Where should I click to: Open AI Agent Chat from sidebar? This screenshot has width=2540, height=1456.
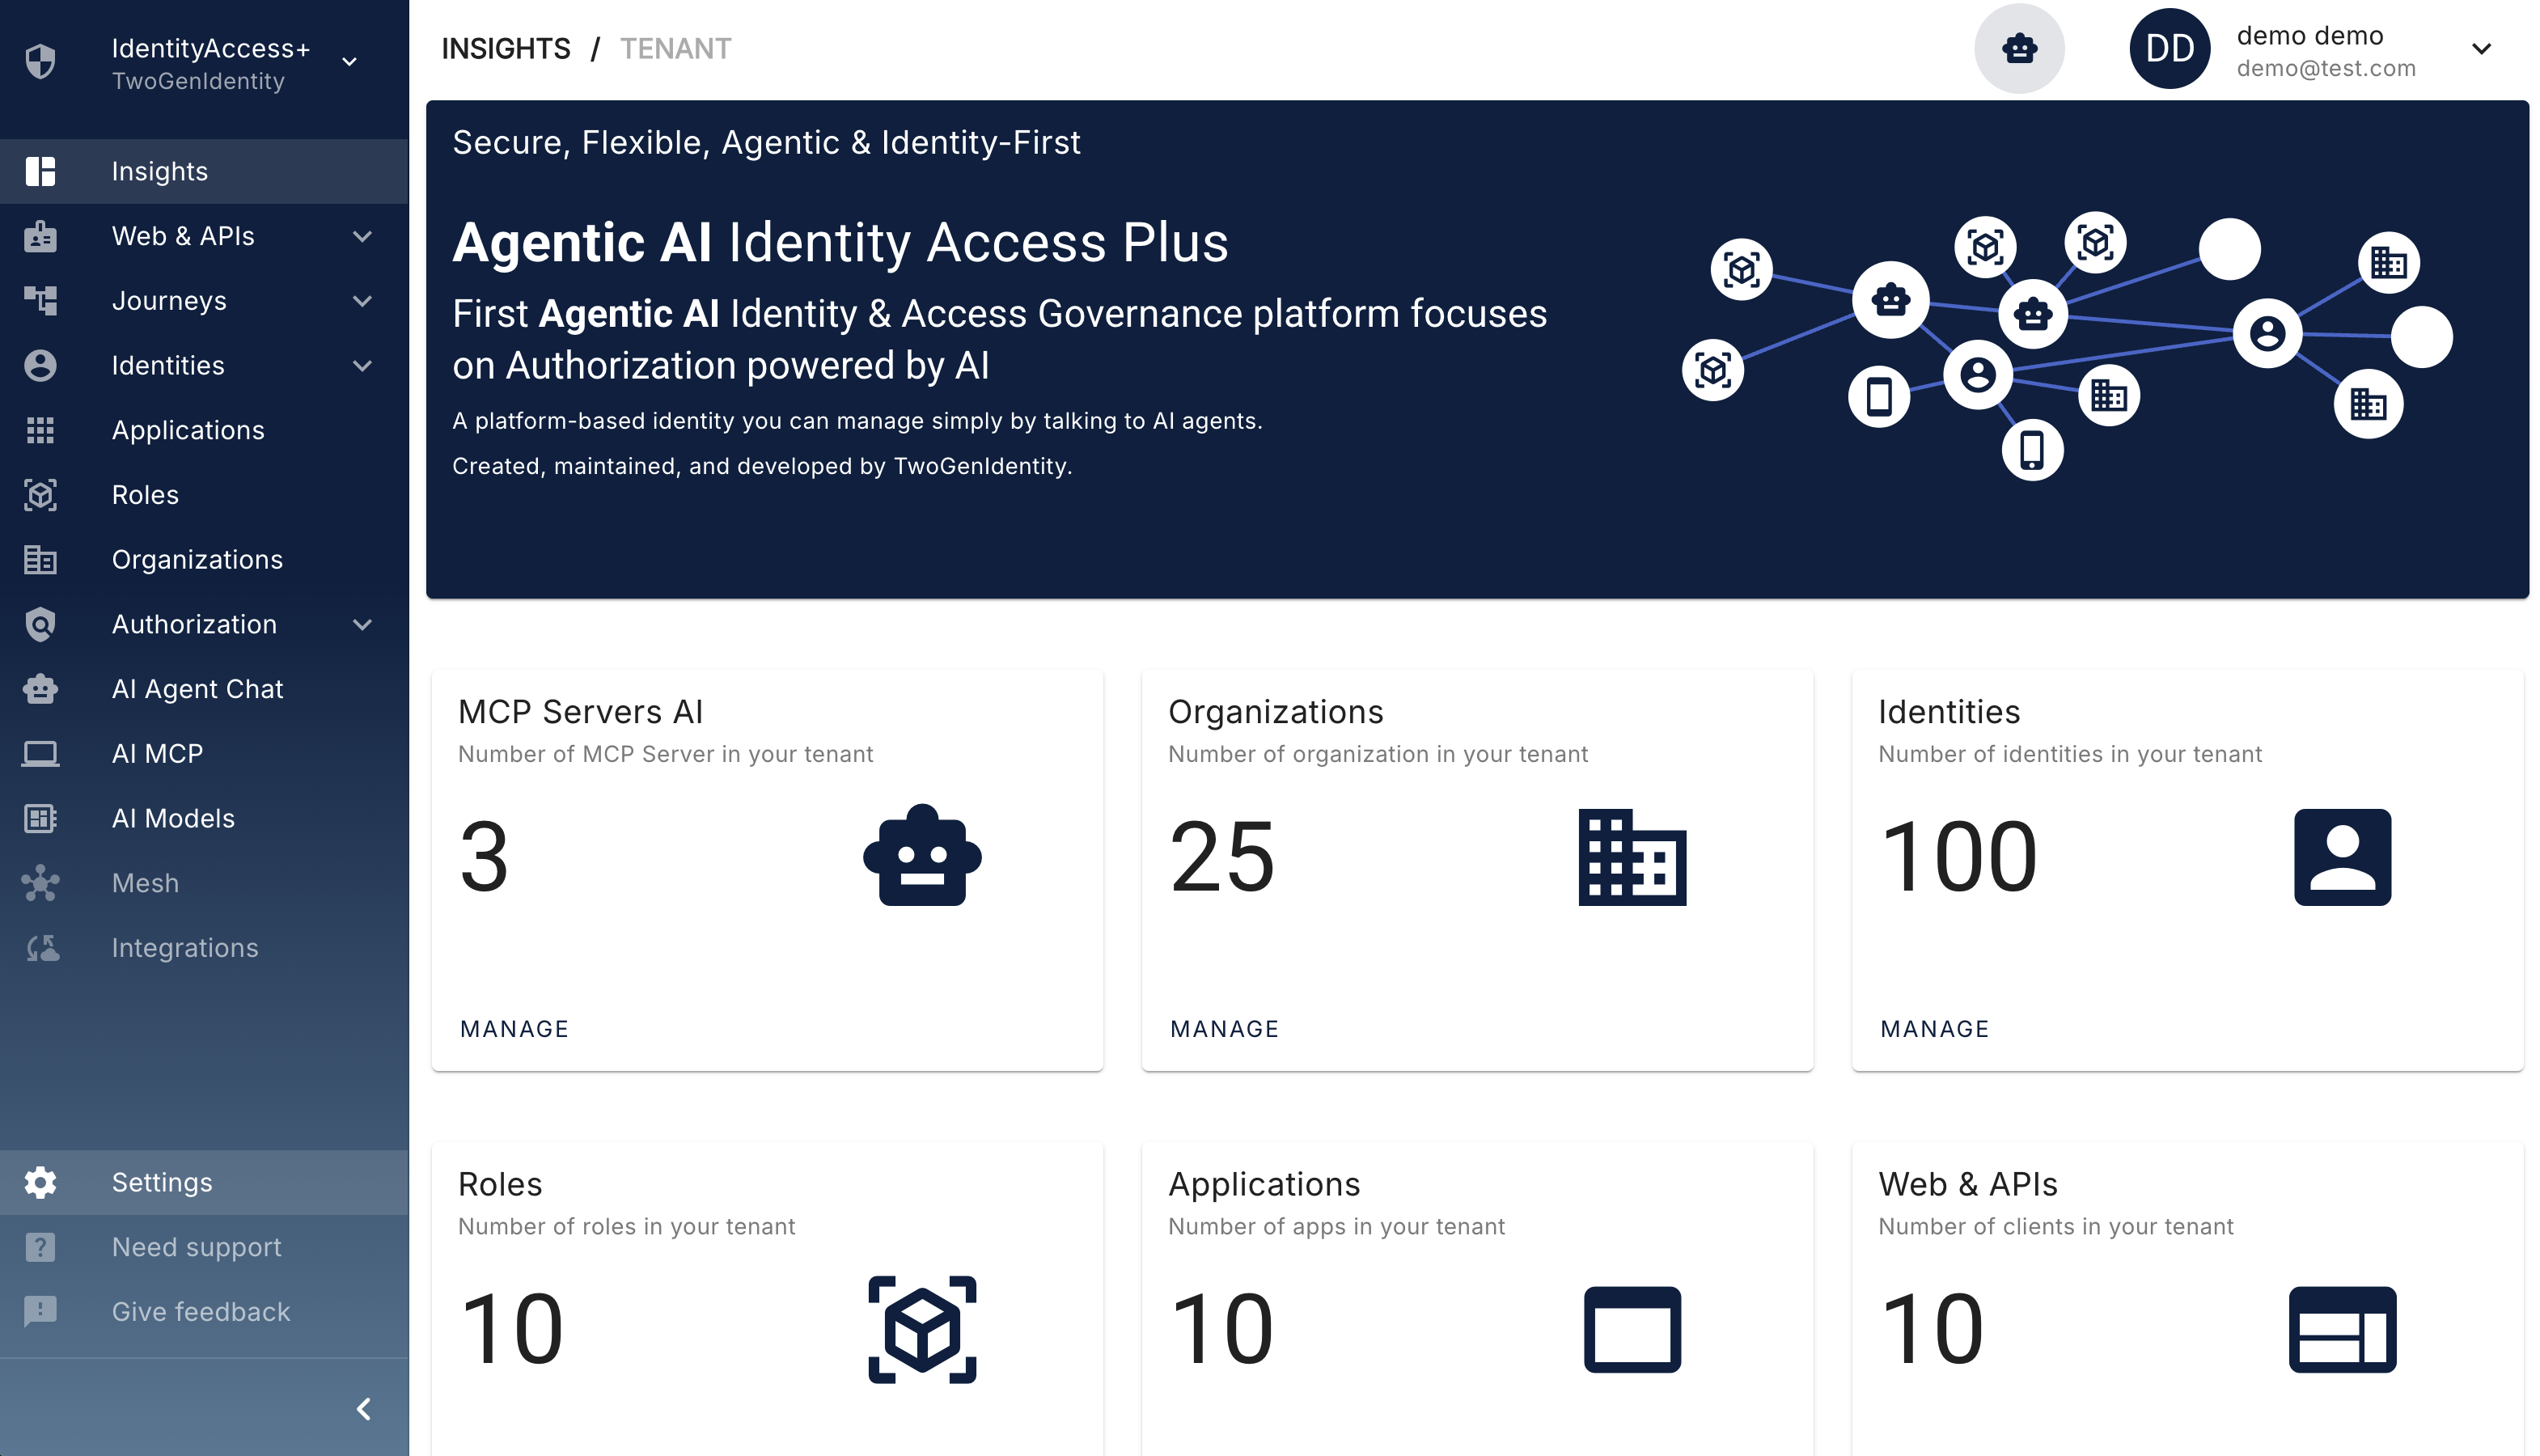point(197,689)
